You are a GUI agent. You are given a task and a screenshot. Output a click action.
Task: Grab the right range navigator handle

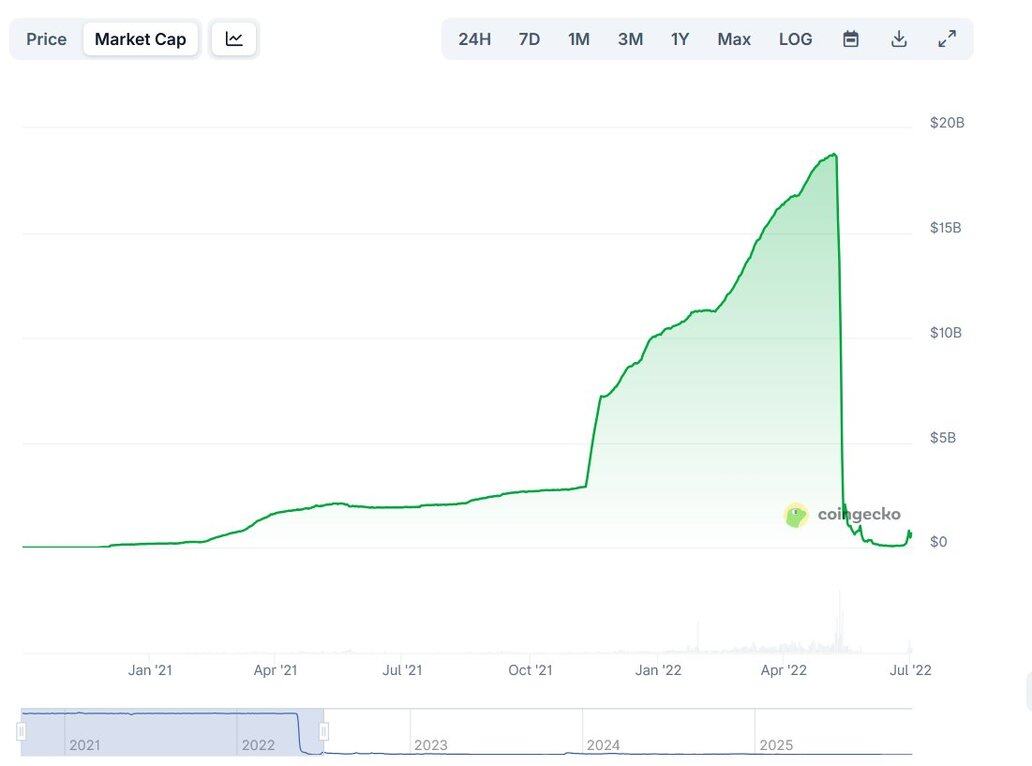(x=323, y=732)
